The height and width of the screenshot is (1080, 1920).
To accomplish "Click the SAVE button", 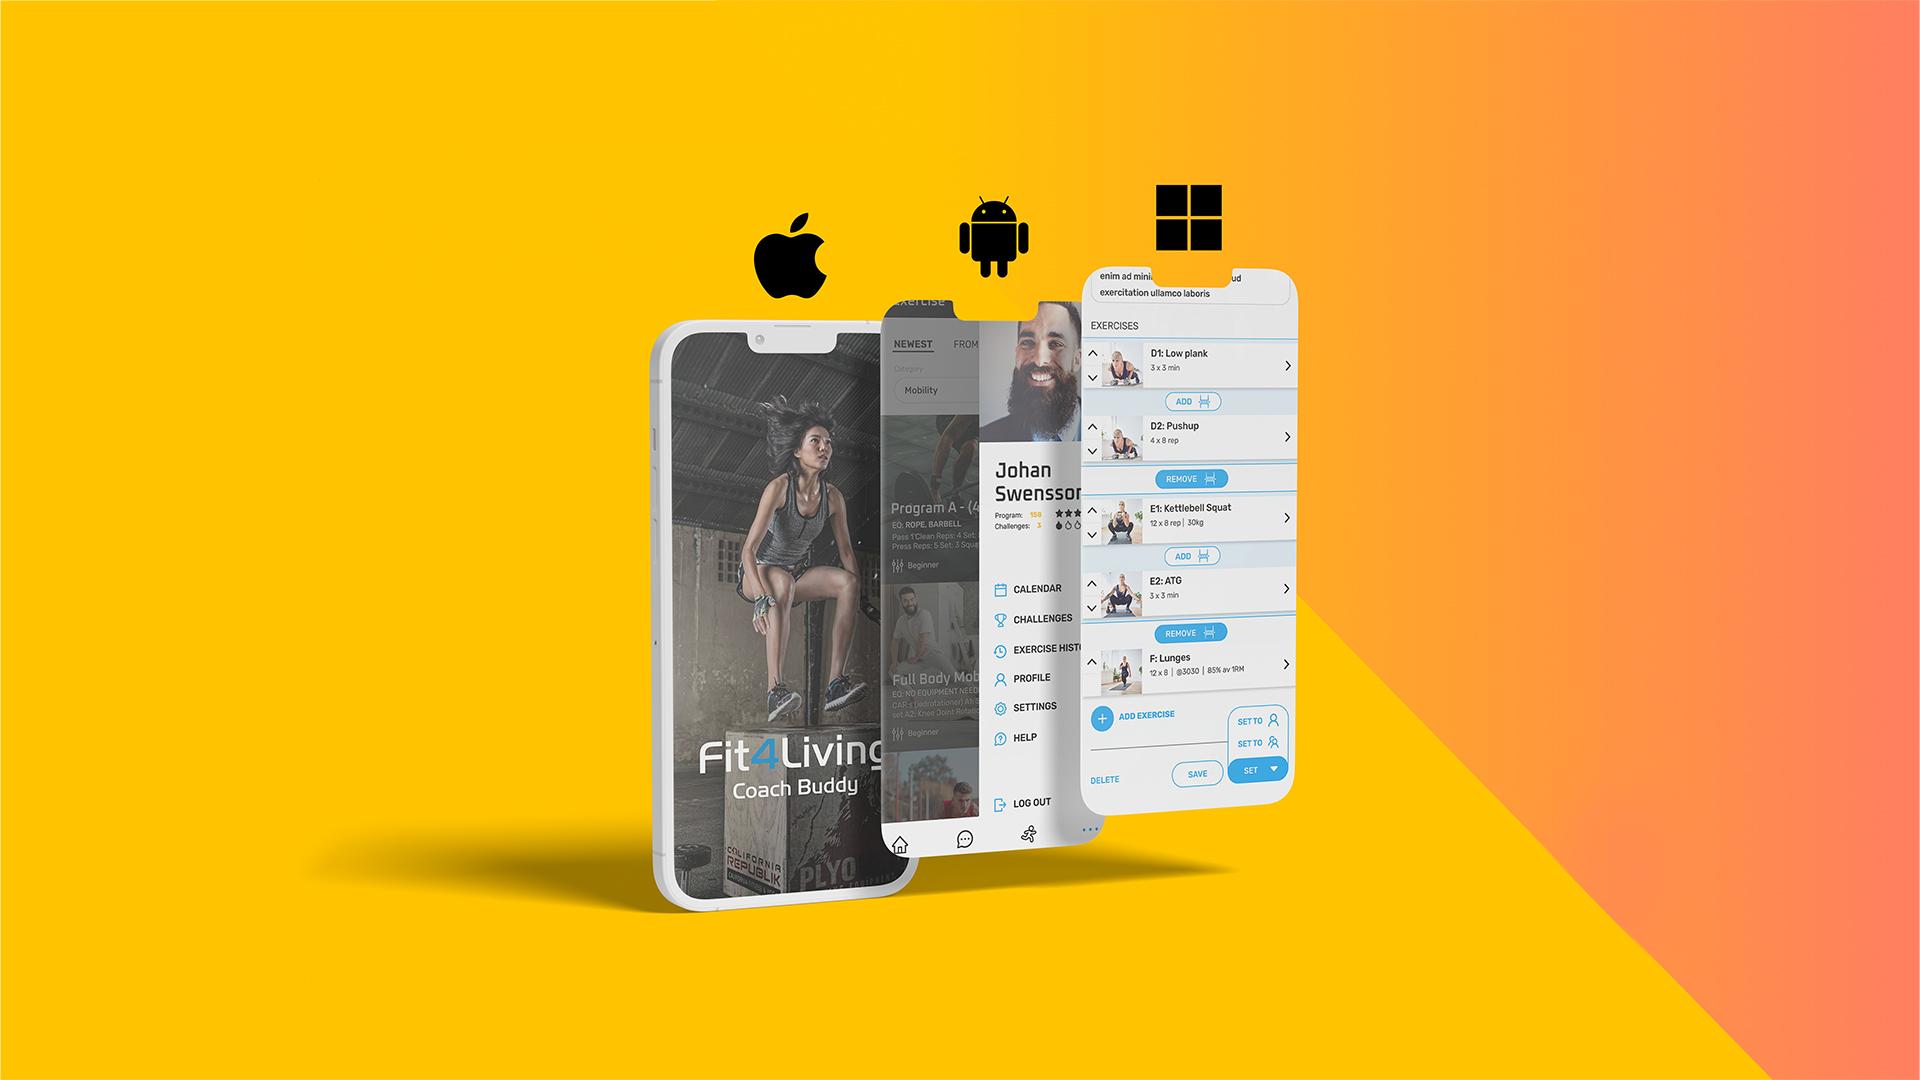I will (1193, 775).
